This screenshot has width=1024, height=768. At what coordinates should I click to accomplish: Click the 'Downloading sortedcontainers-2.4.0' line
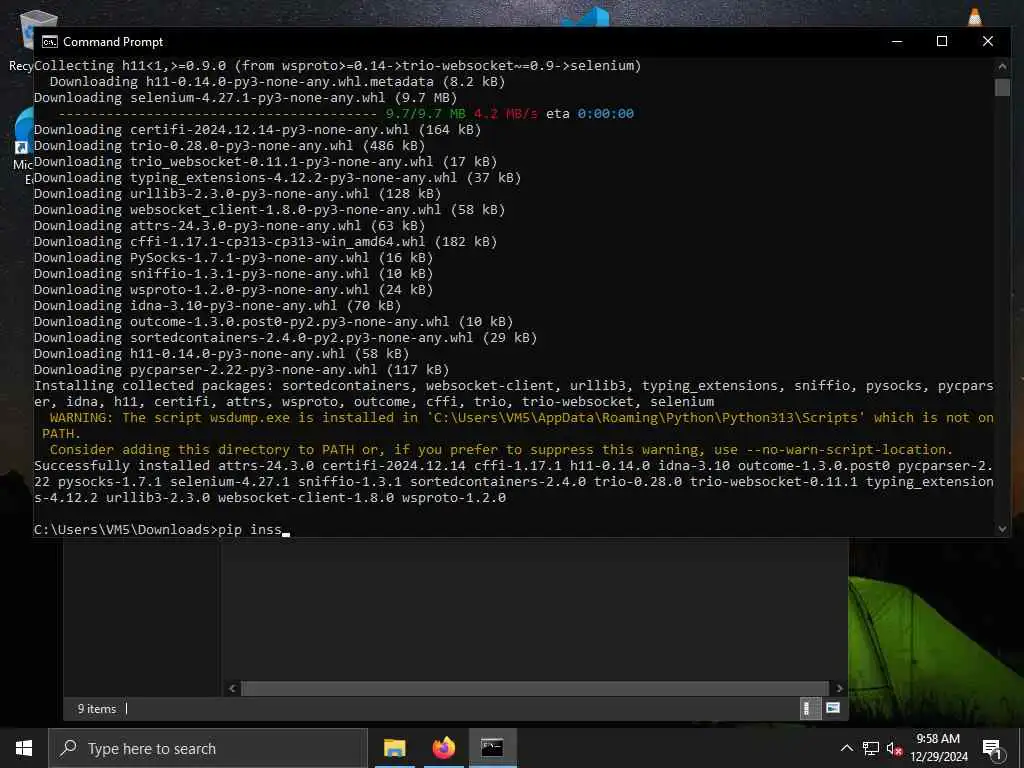[285, 338]
